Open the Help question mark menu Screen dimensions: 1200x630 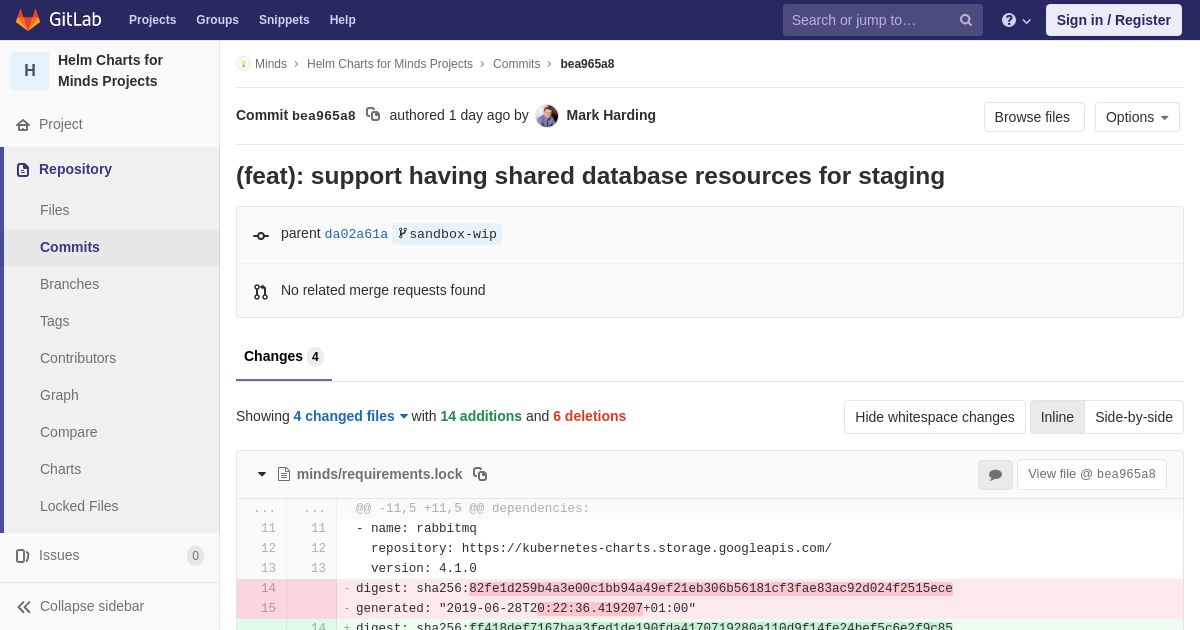(x=1015, y=20)
